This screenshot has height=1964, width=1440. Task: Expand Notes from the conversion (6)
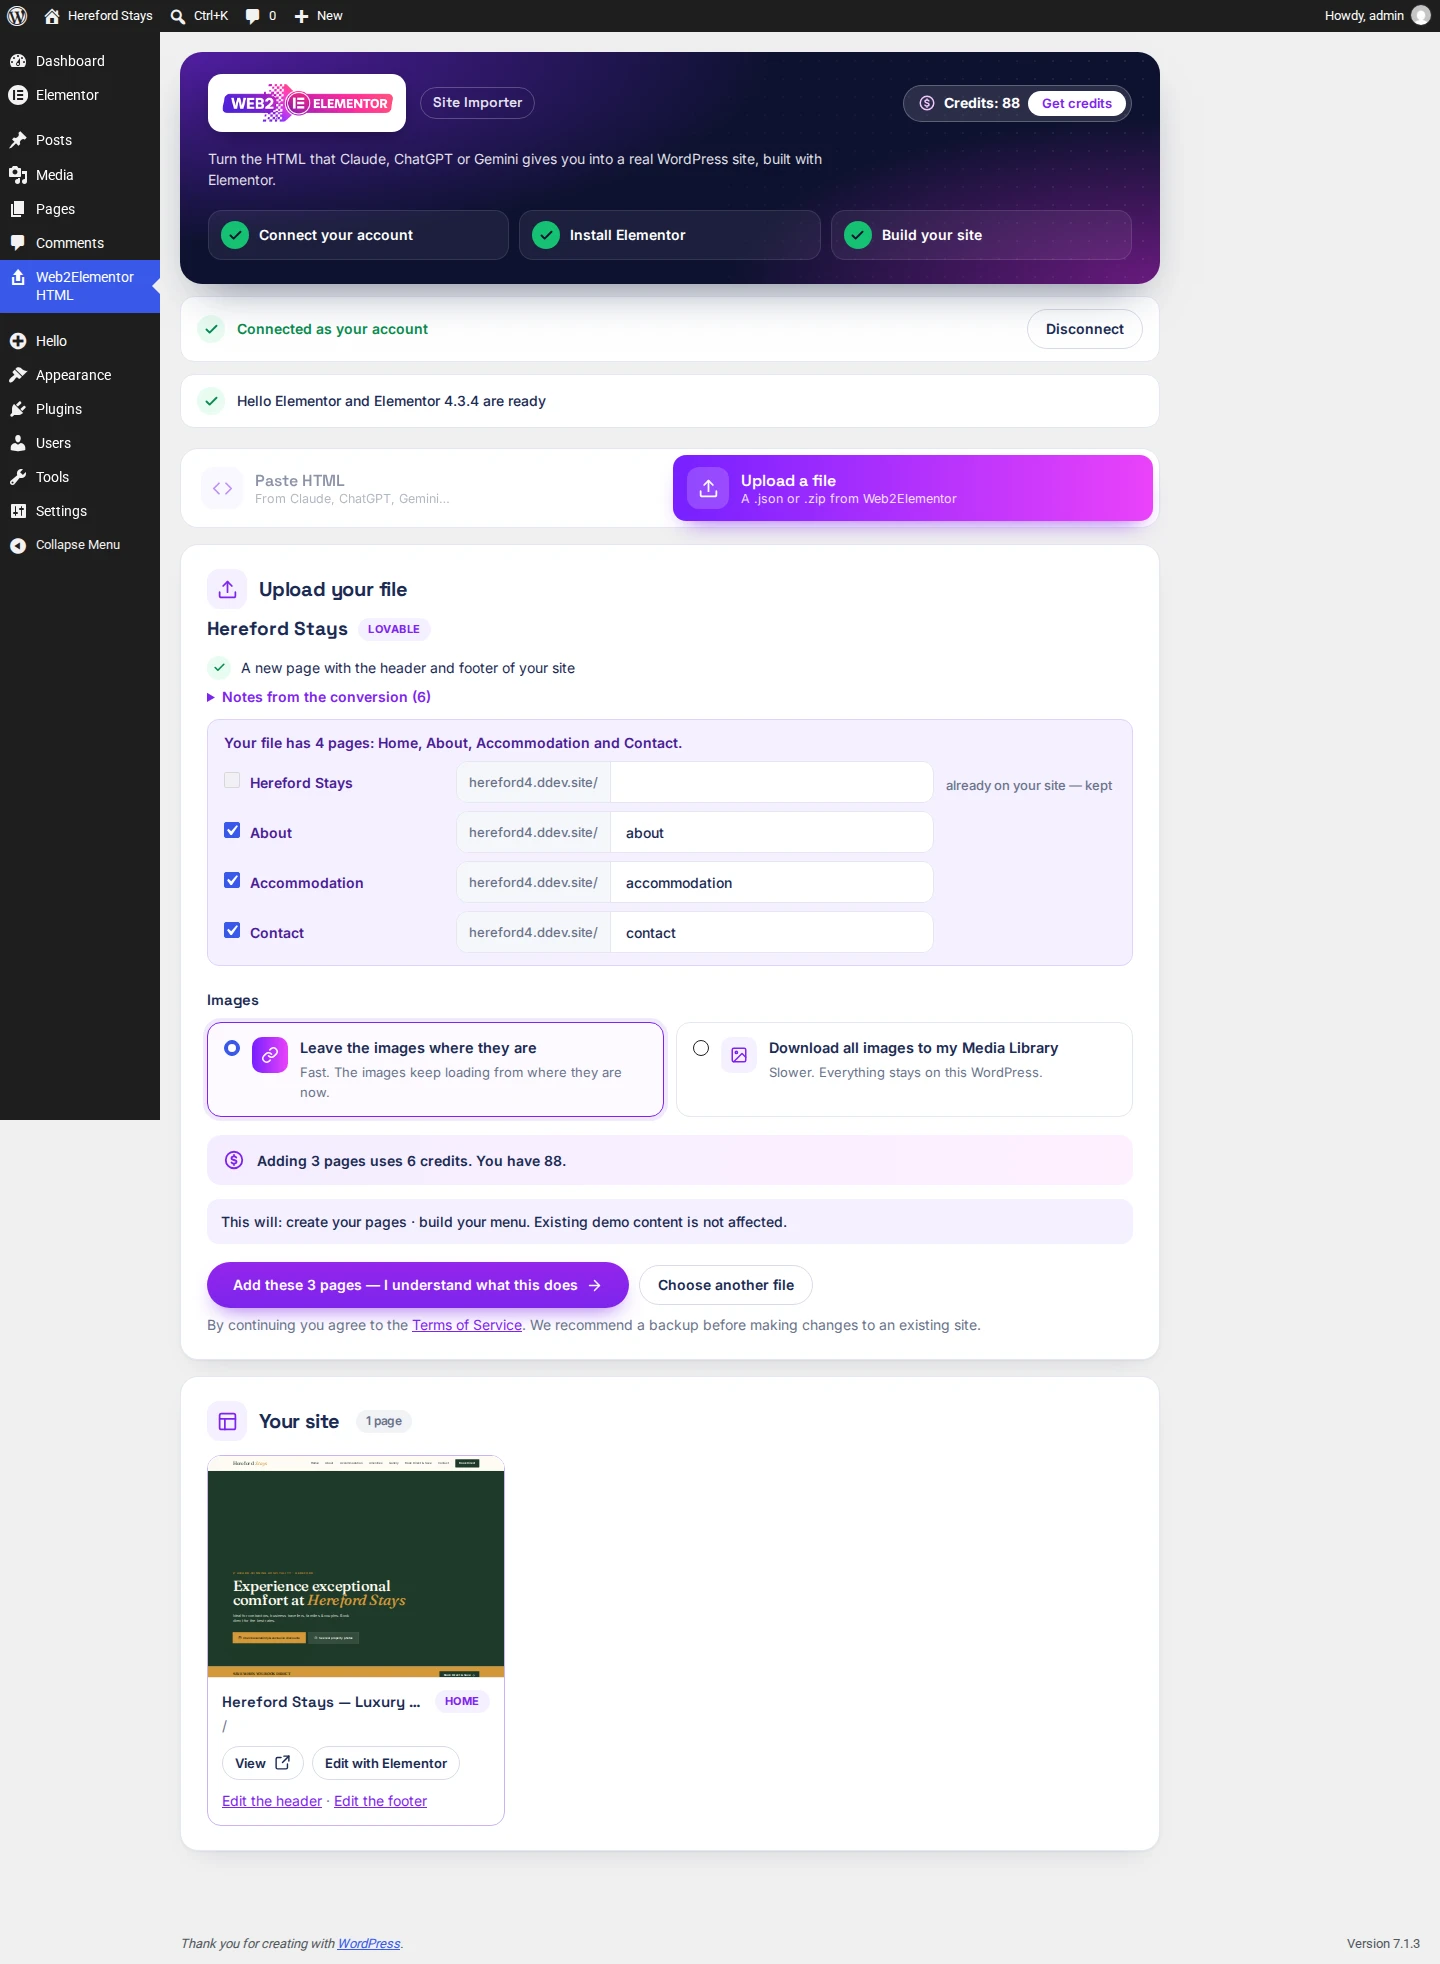pos(319,697)
